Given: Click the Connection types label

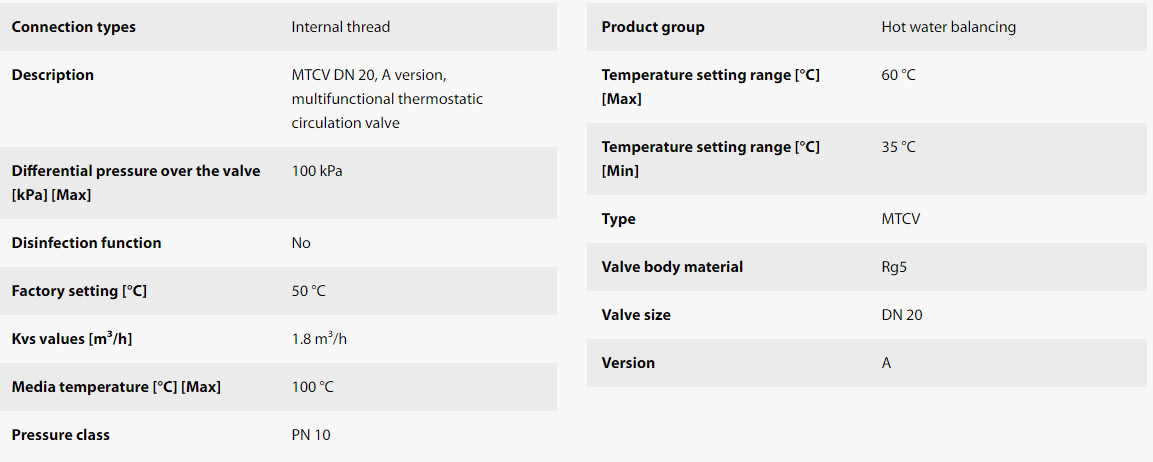Looking at the screenshot, I should point(74,27).
